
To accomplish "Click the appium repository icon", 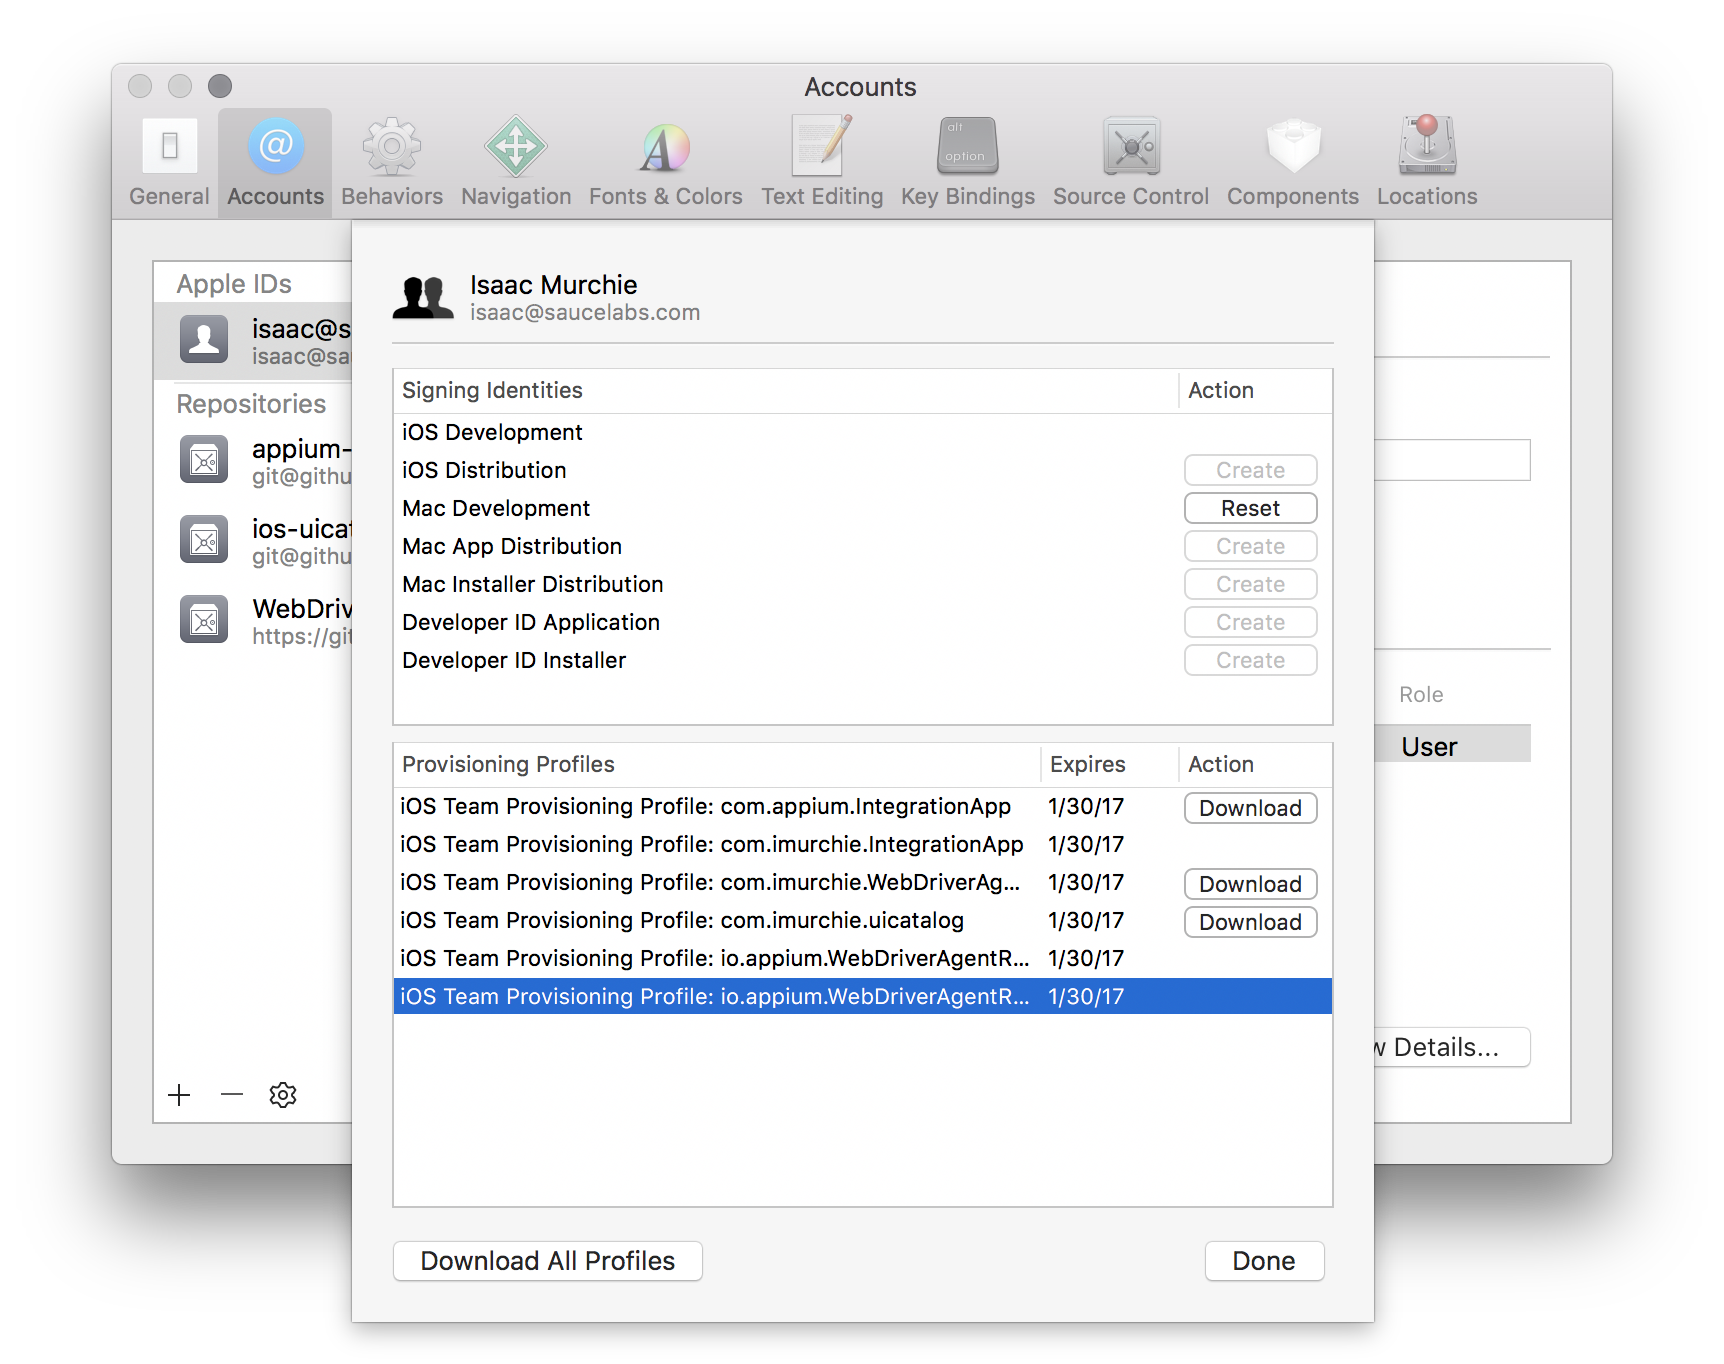I will point(203,460).
